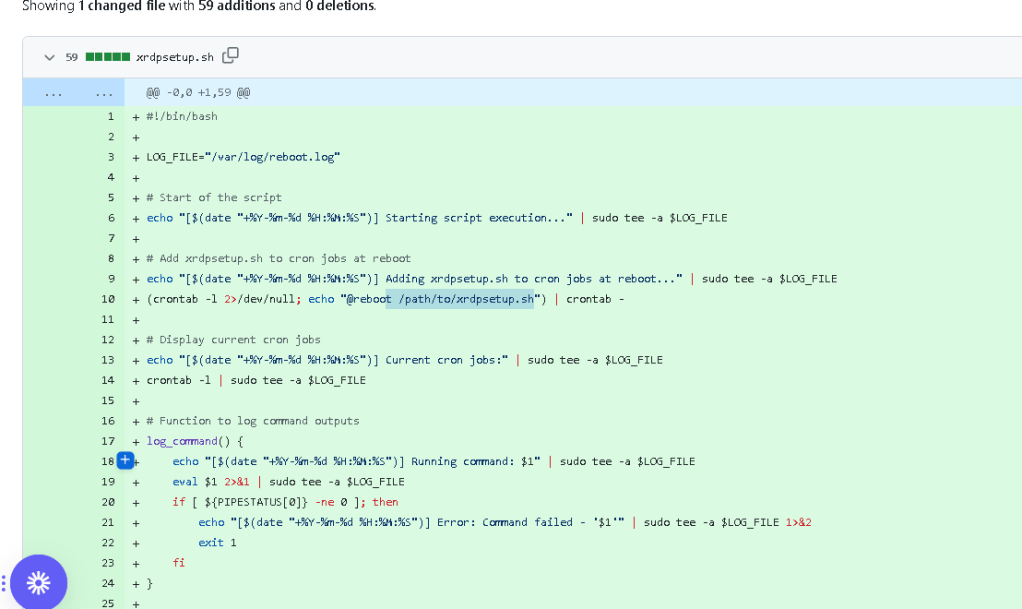Click the xrdpsetup.sh filename link
This screenshot has height=609, width=1022.
(x=175, y=57)
